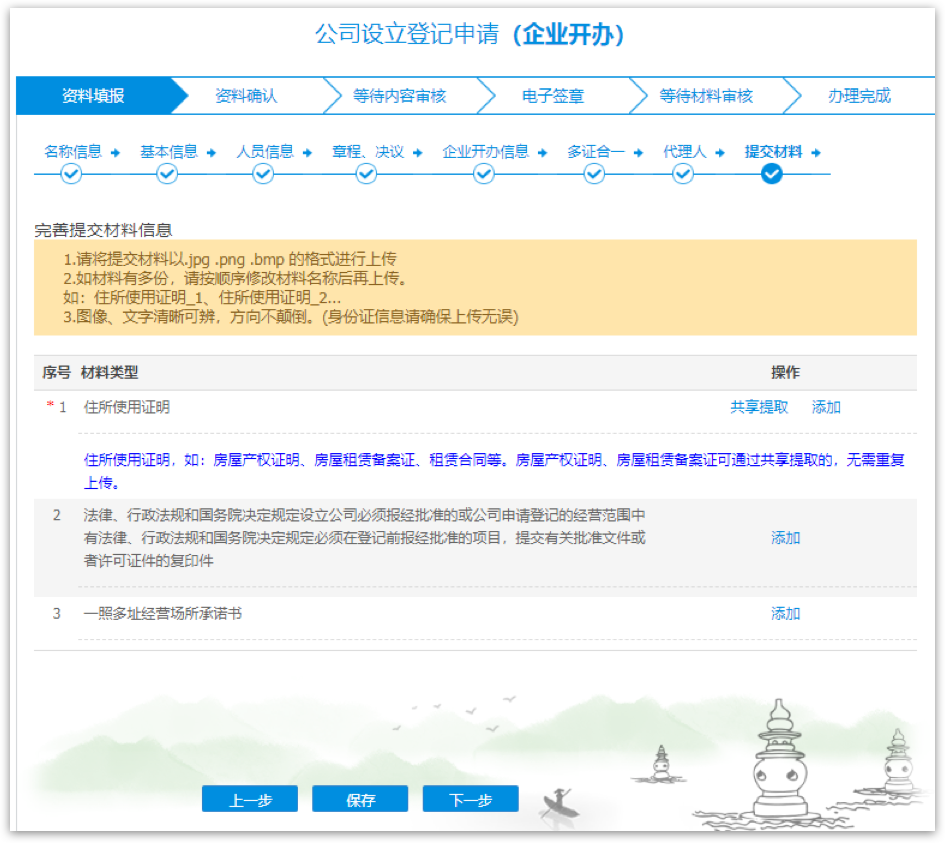Click the 材料类型 column header
Viewport: 945px width, 843px height.
pos(110,372)
